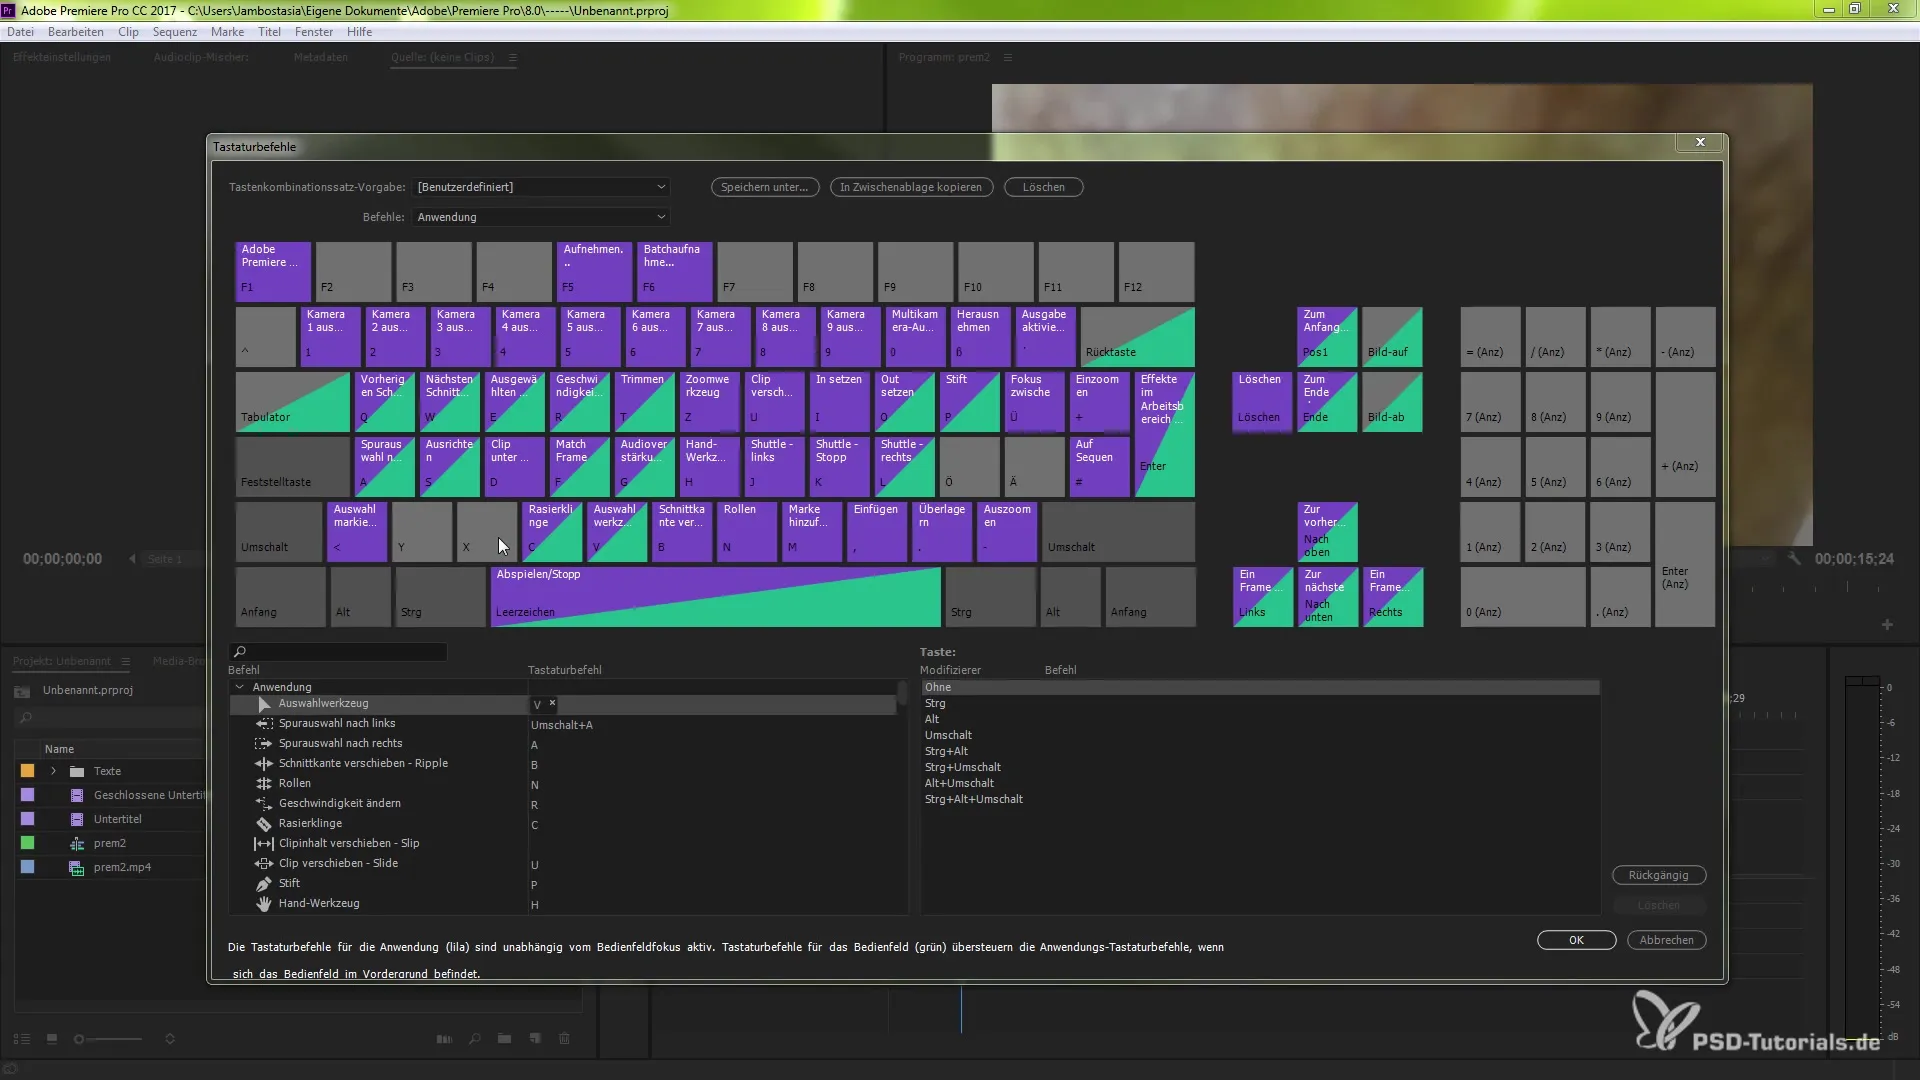Click the trash delete icon in project panel
The height and width of the screenshot is (1080, 1920).
point(564,1039)
